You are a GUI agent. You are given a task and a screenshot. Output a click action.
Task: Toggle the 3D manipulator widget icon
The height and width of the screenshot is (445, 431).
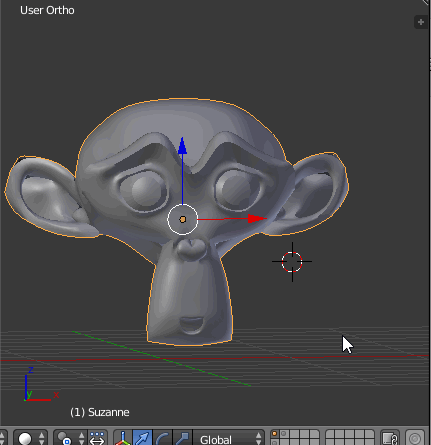tap(123, 438)
